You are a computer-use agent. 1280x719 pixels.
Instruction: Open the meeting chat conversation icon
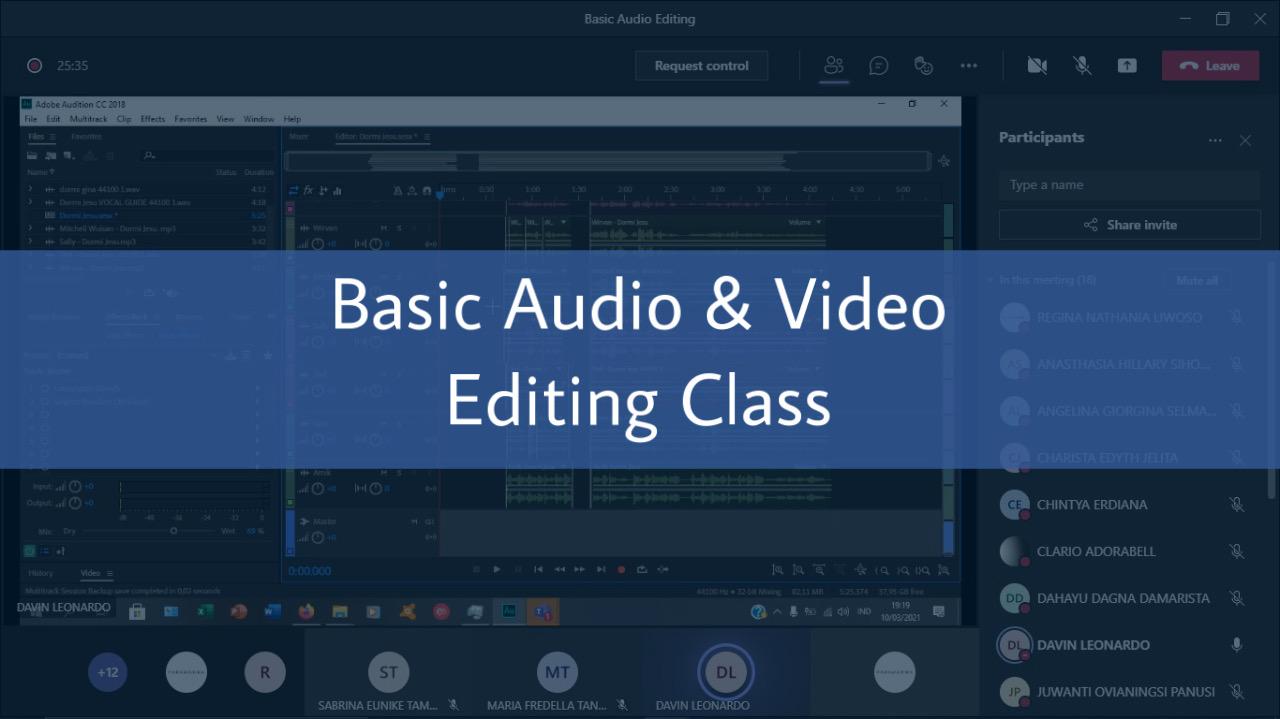coord(879,66)
